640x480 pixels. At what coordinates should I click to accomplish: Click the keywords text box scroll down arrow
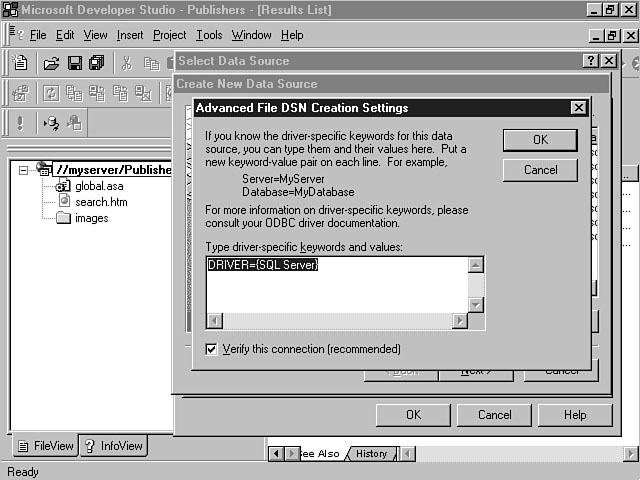(476, 305)
